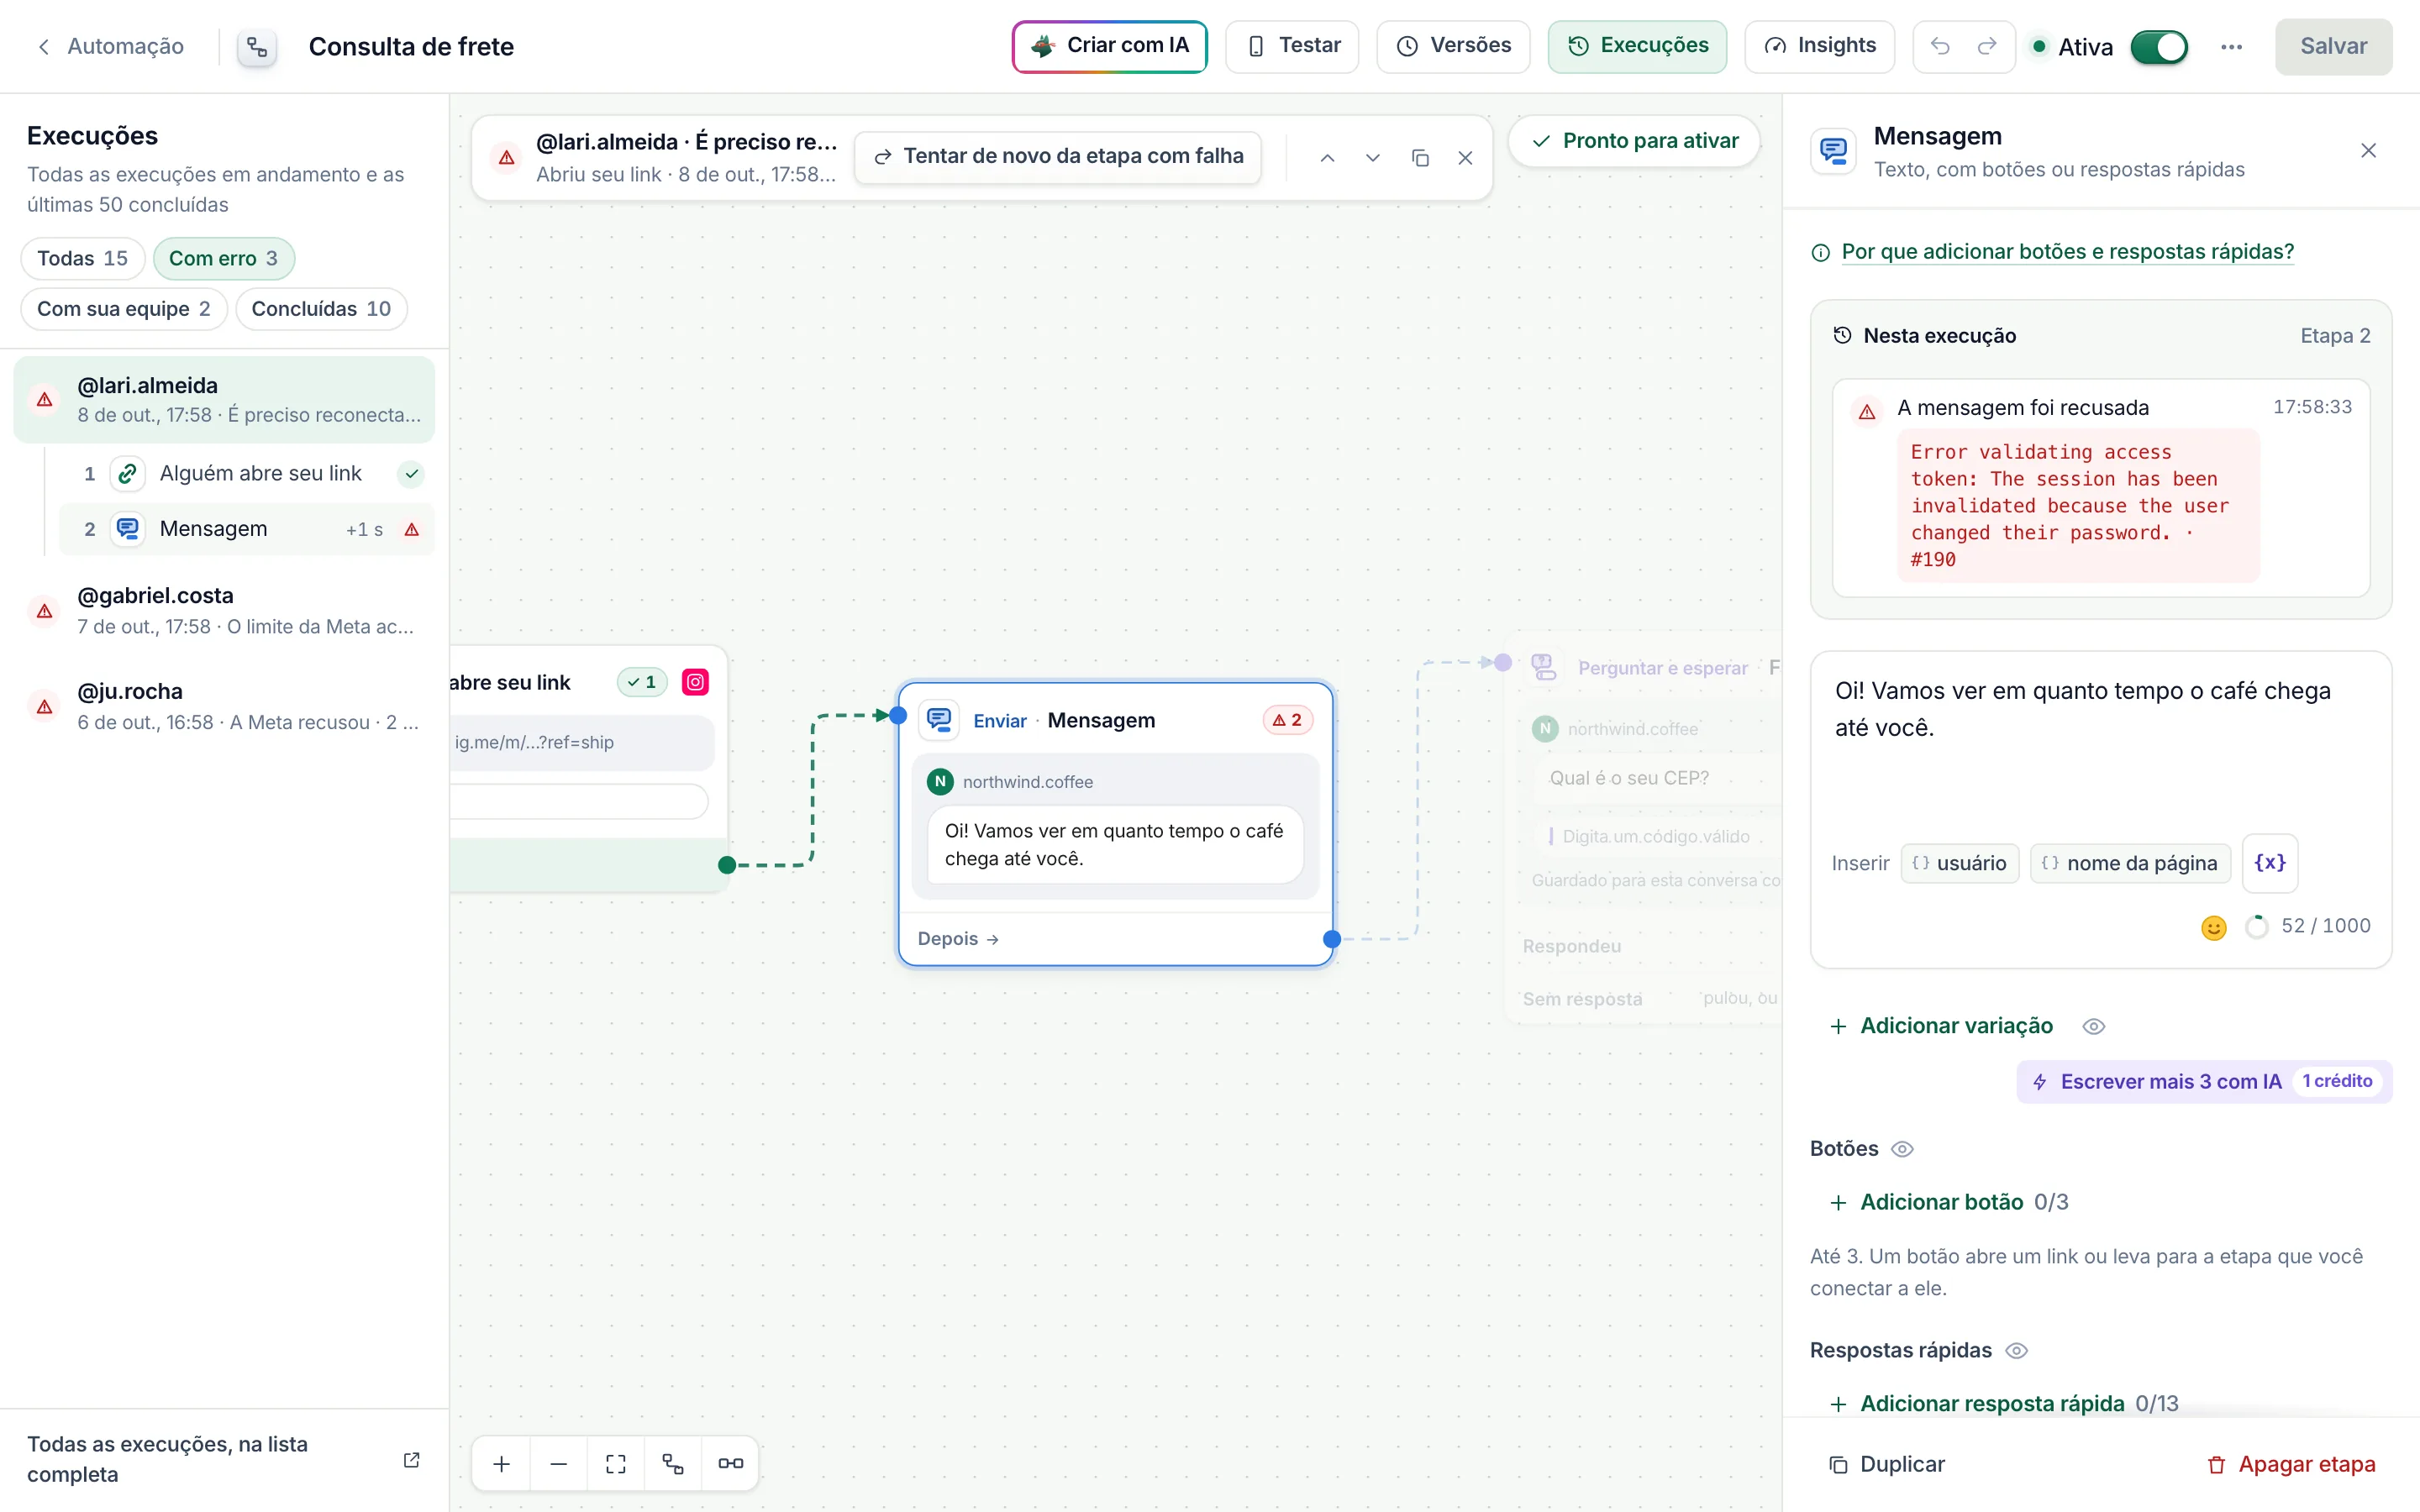Go to next execution with down chevron

point(1373,158)
